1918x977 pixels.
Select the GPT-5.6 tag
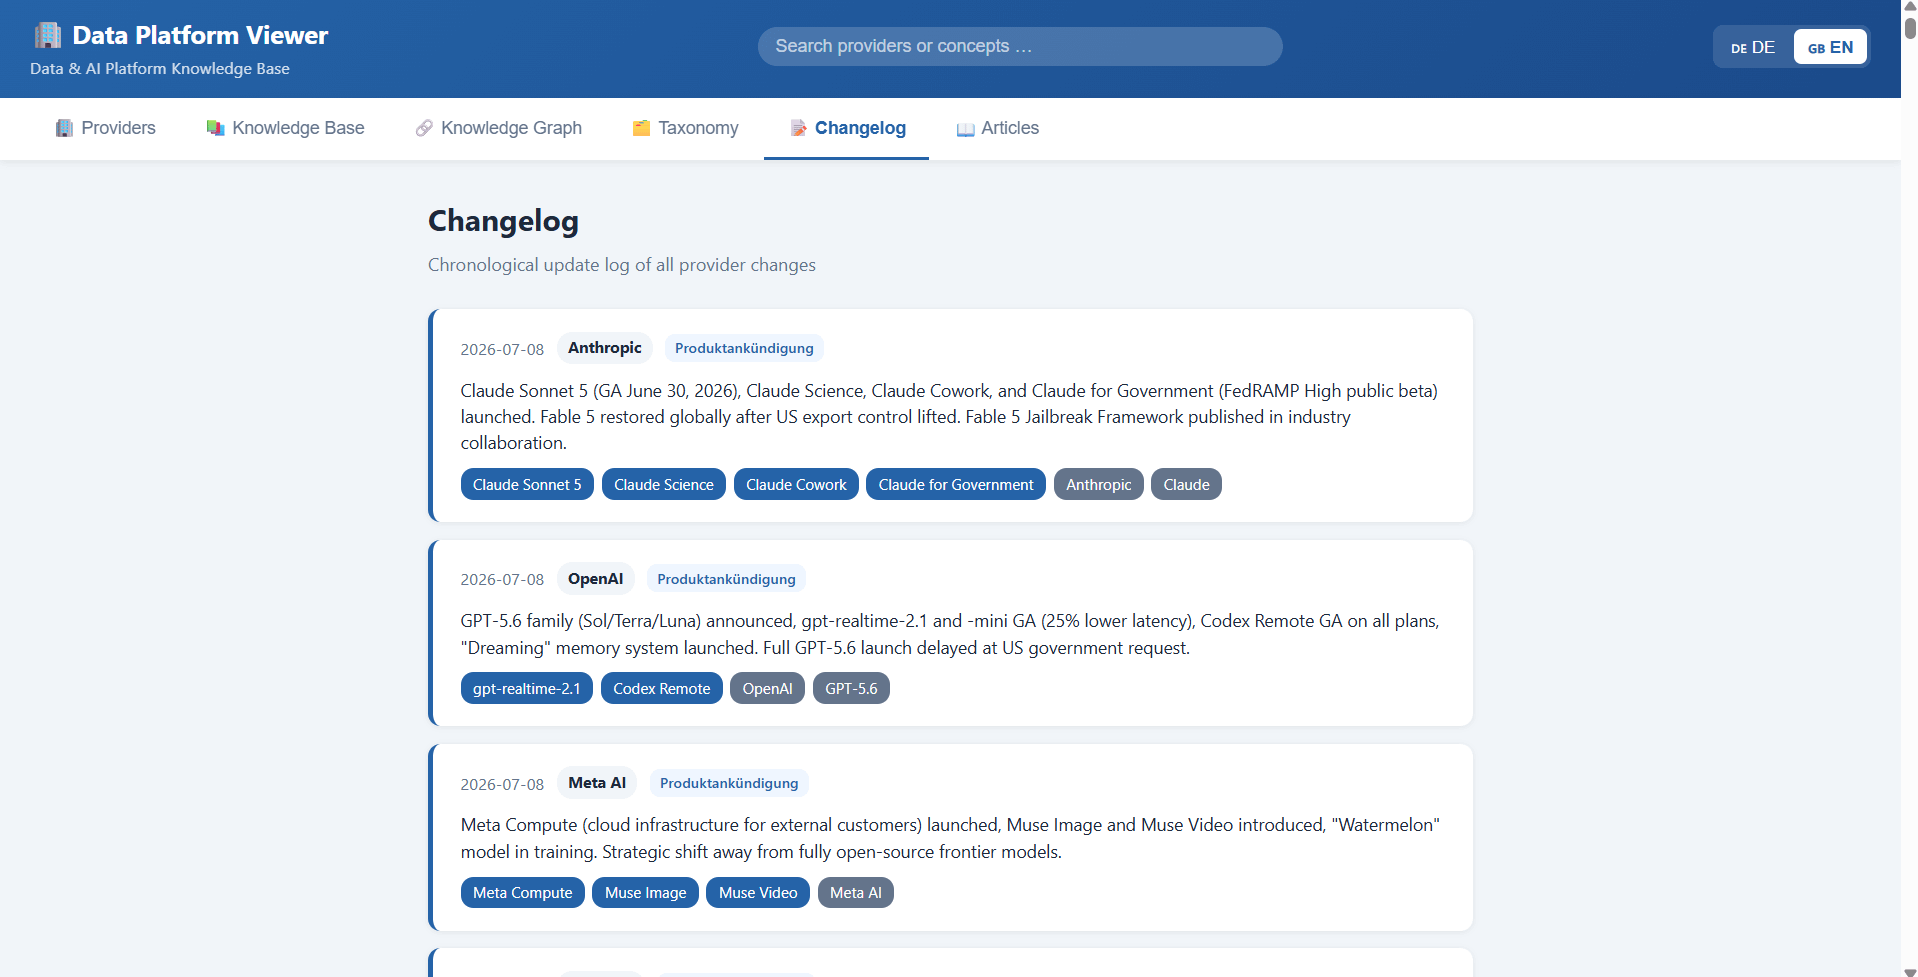tap(851, 689)
